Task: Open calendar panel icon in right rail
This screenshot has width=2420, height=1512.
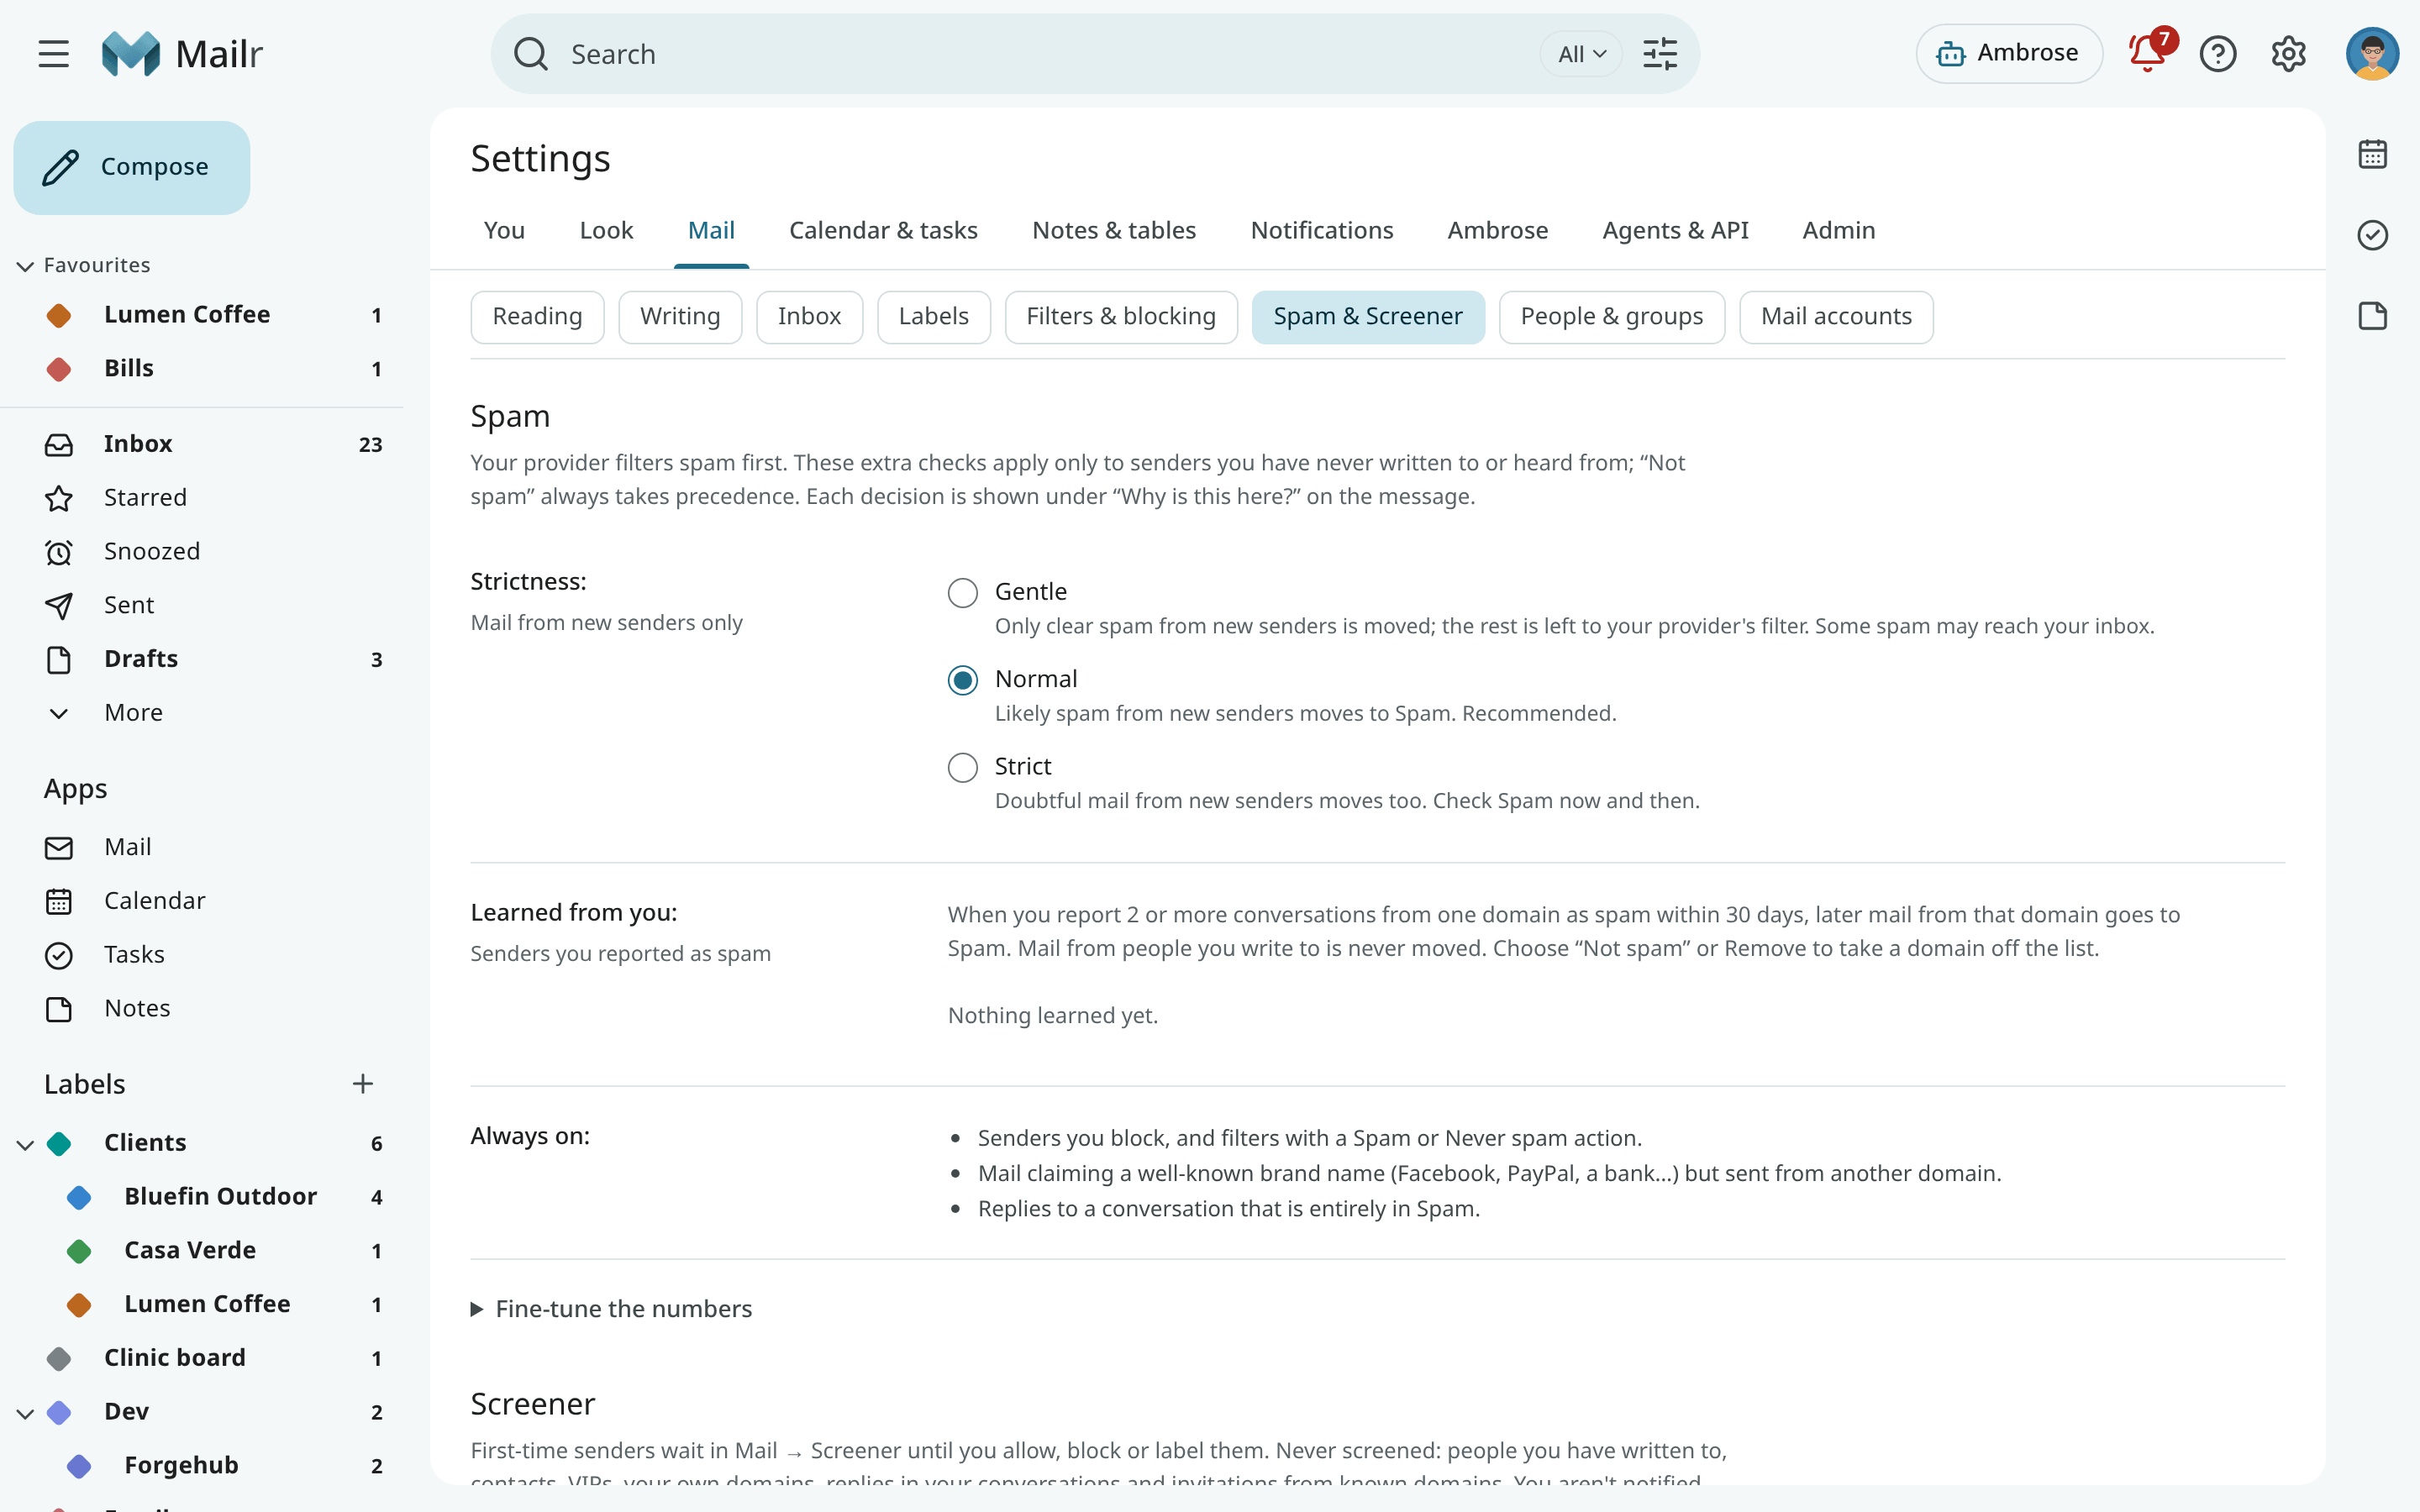Action: pos(2372,154)
